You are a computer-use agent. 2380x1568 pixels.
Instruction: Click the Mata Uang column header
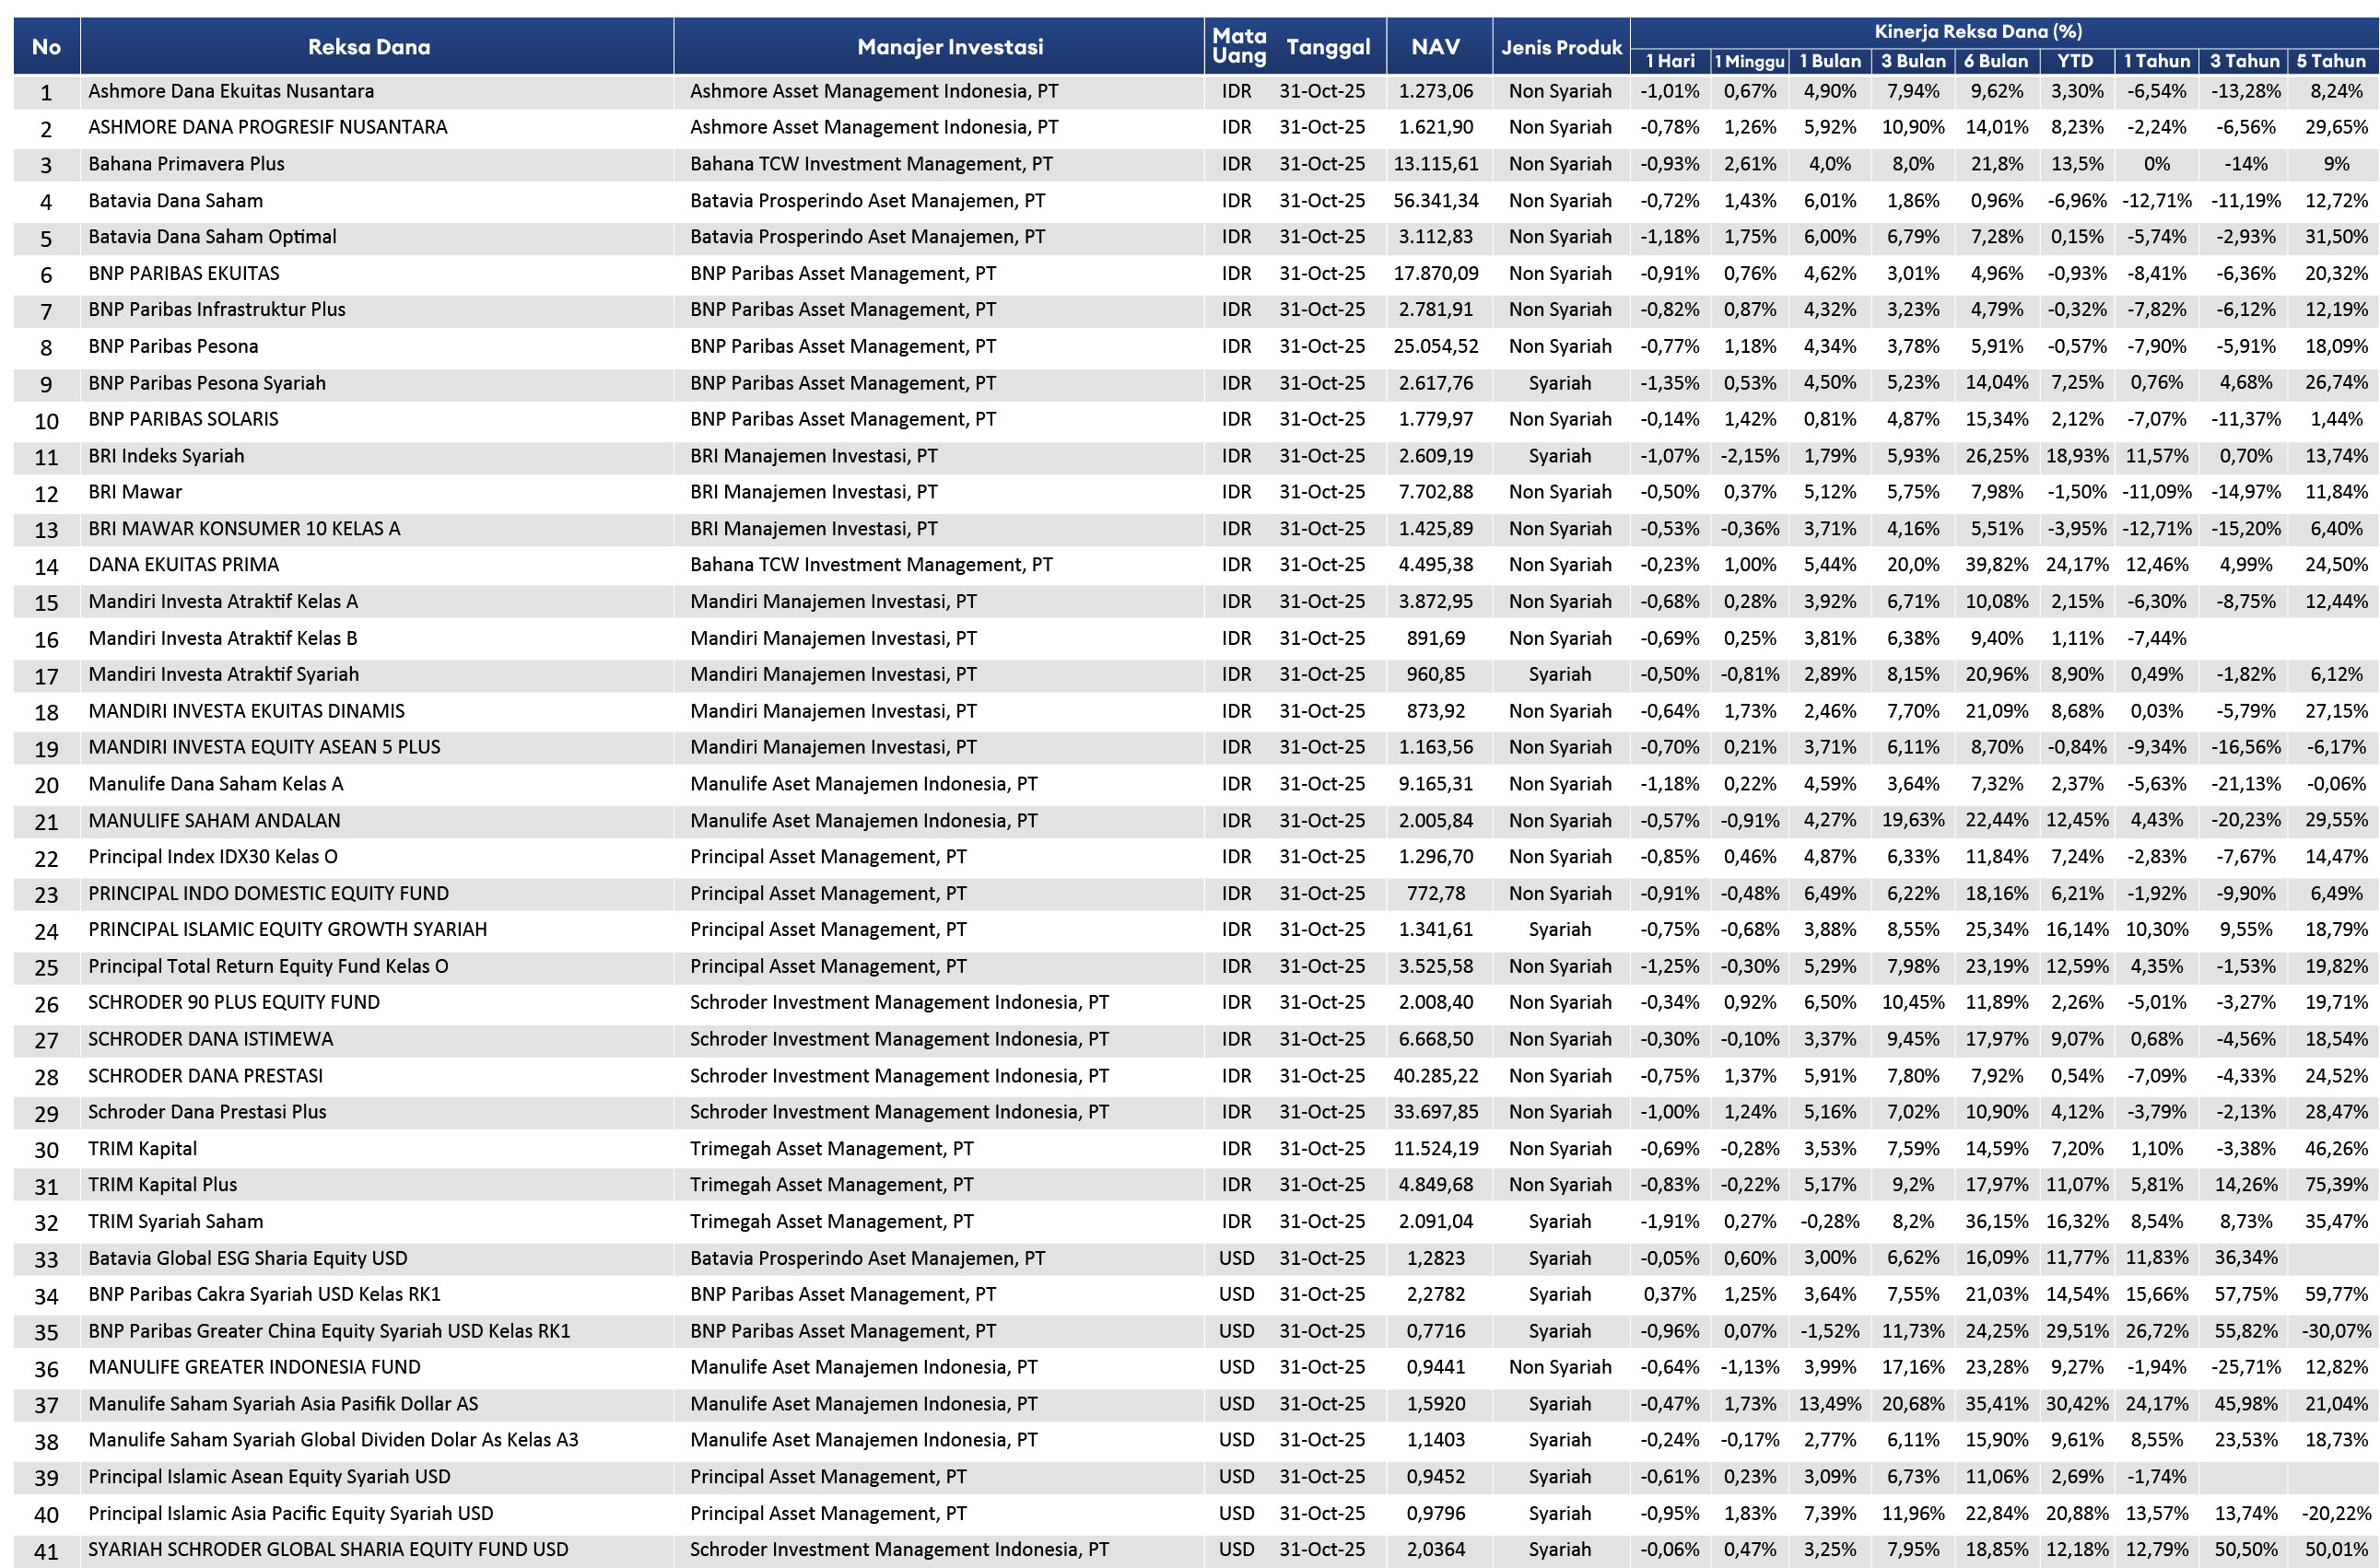tap(1238, 46)
